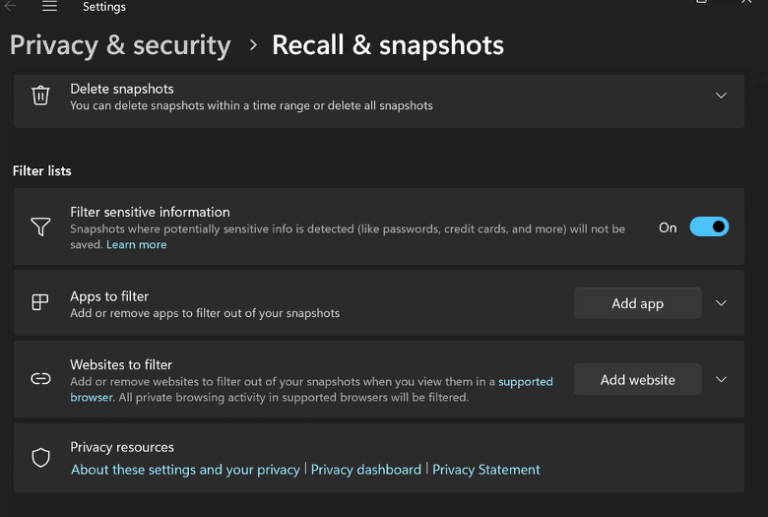
Task: Open About these settings and your privacy
Action: point(185,470)
